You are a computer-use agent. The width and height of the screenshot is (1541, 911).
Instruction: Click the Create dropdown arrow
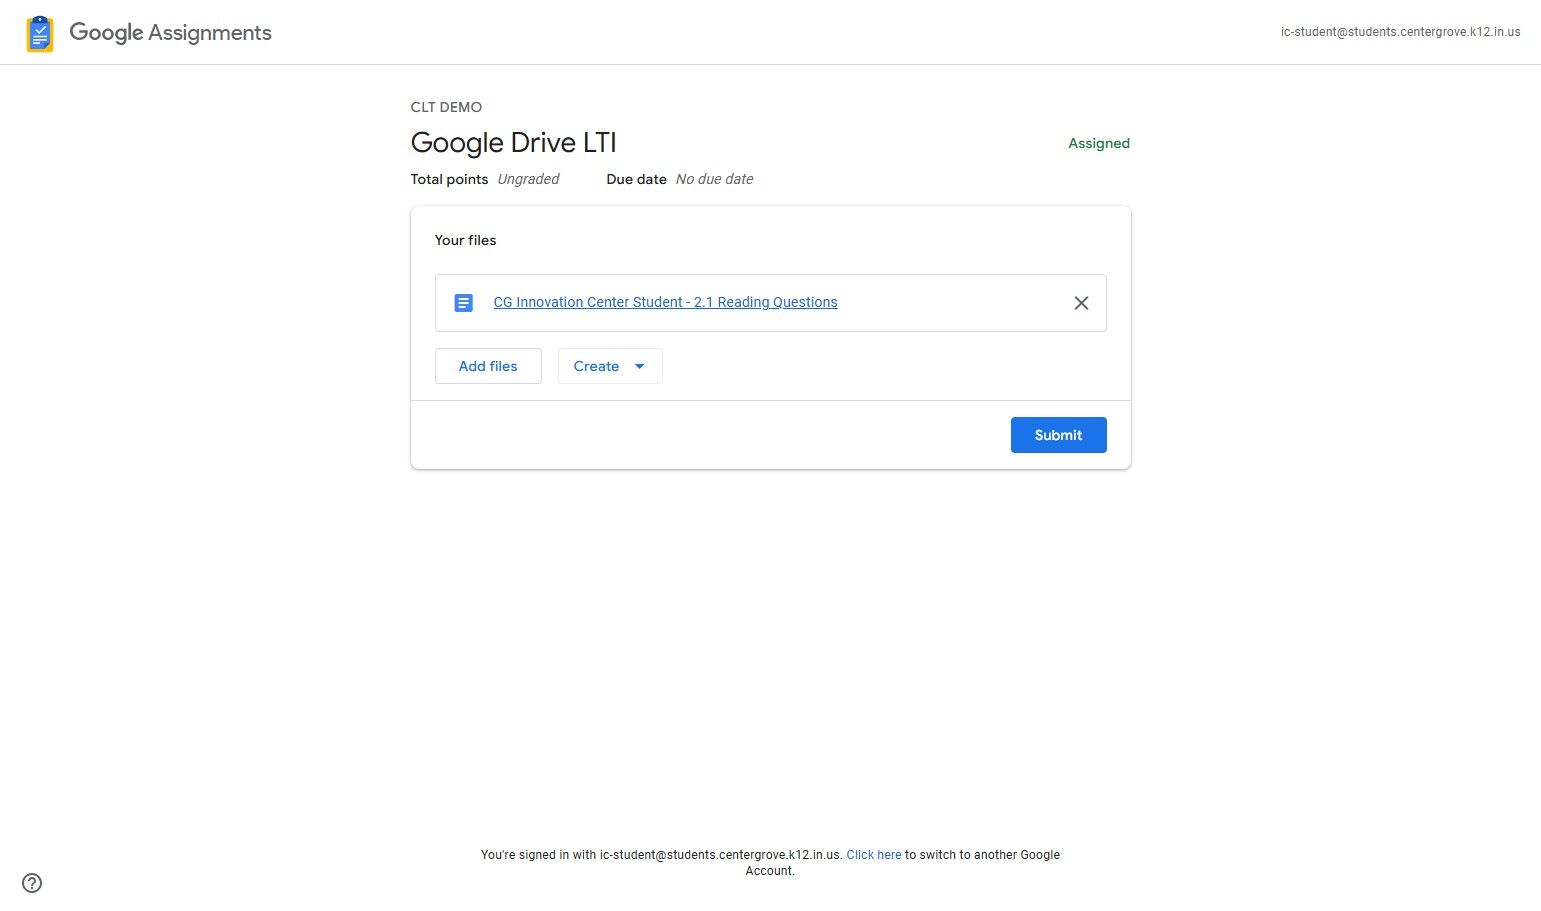[x=640, y=366]
